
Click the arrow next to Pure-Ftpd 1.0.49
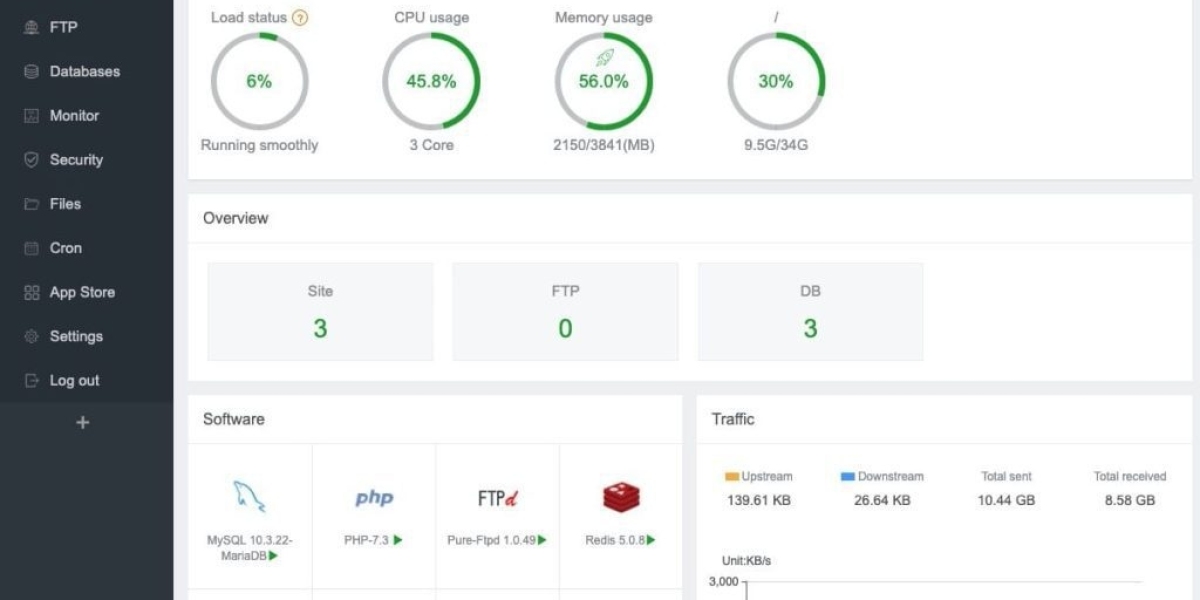click(542, 540)
